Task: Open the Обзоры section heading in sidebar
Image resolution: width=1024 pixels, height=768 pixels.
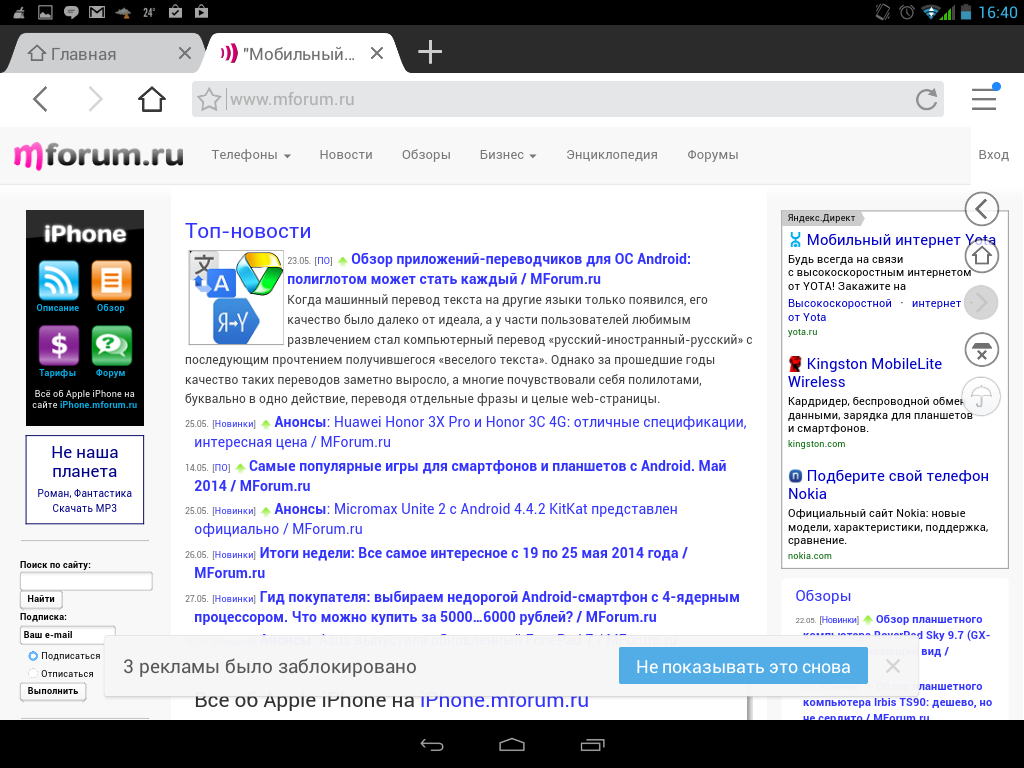Action: pyautogui.click(x=823, y=596)
